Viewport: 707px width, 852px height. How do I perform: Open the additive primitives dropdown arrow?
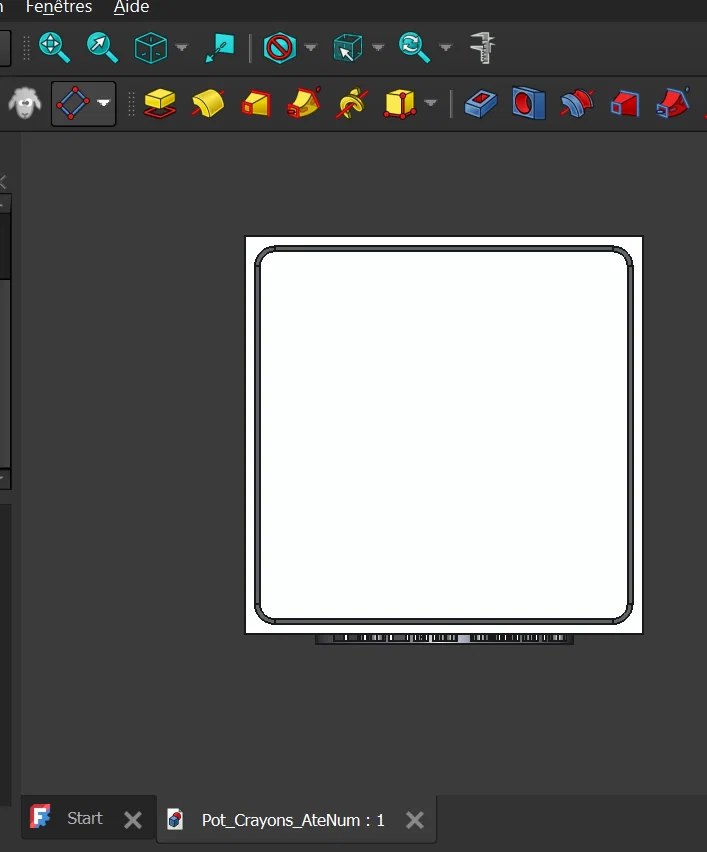click(x=430, y=103)
